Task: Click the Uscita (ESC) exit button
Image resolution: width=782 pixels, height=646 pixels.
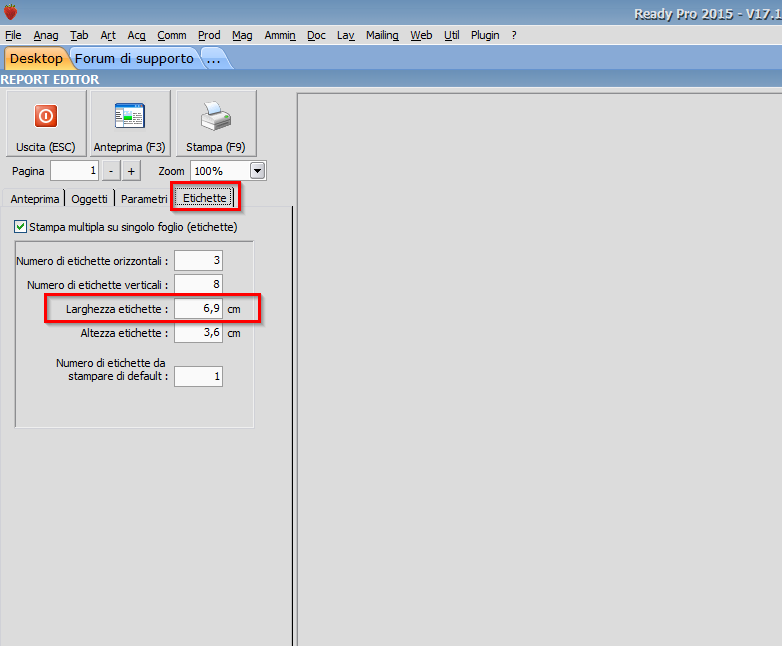Action: coord(46,123)
